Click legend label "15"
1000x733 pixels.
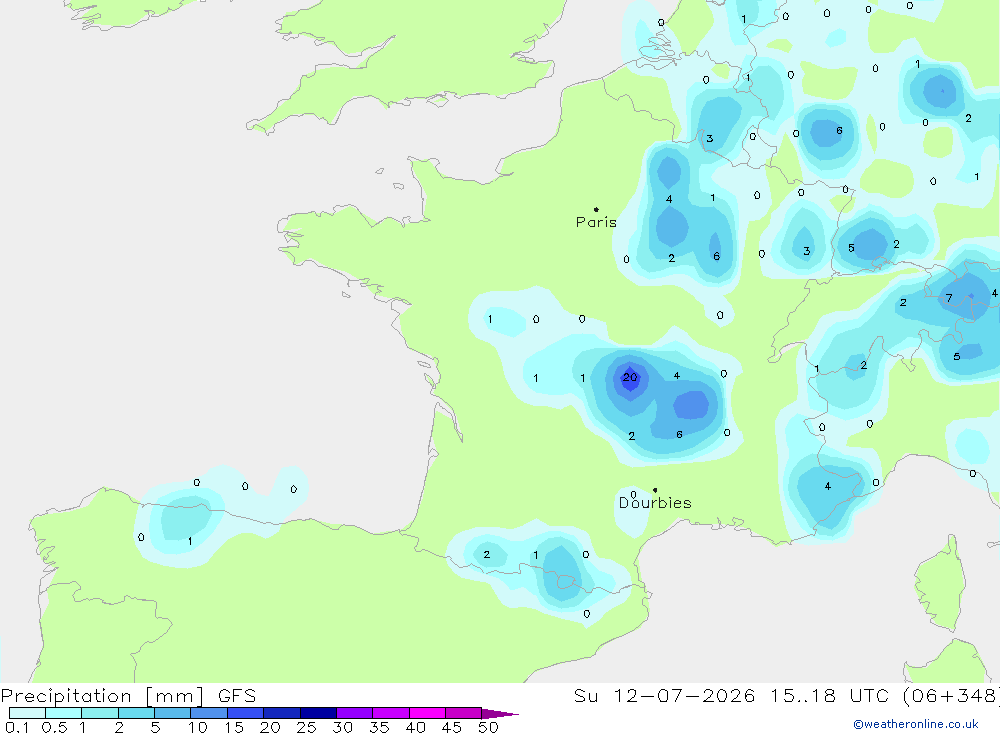coord(234,727)
